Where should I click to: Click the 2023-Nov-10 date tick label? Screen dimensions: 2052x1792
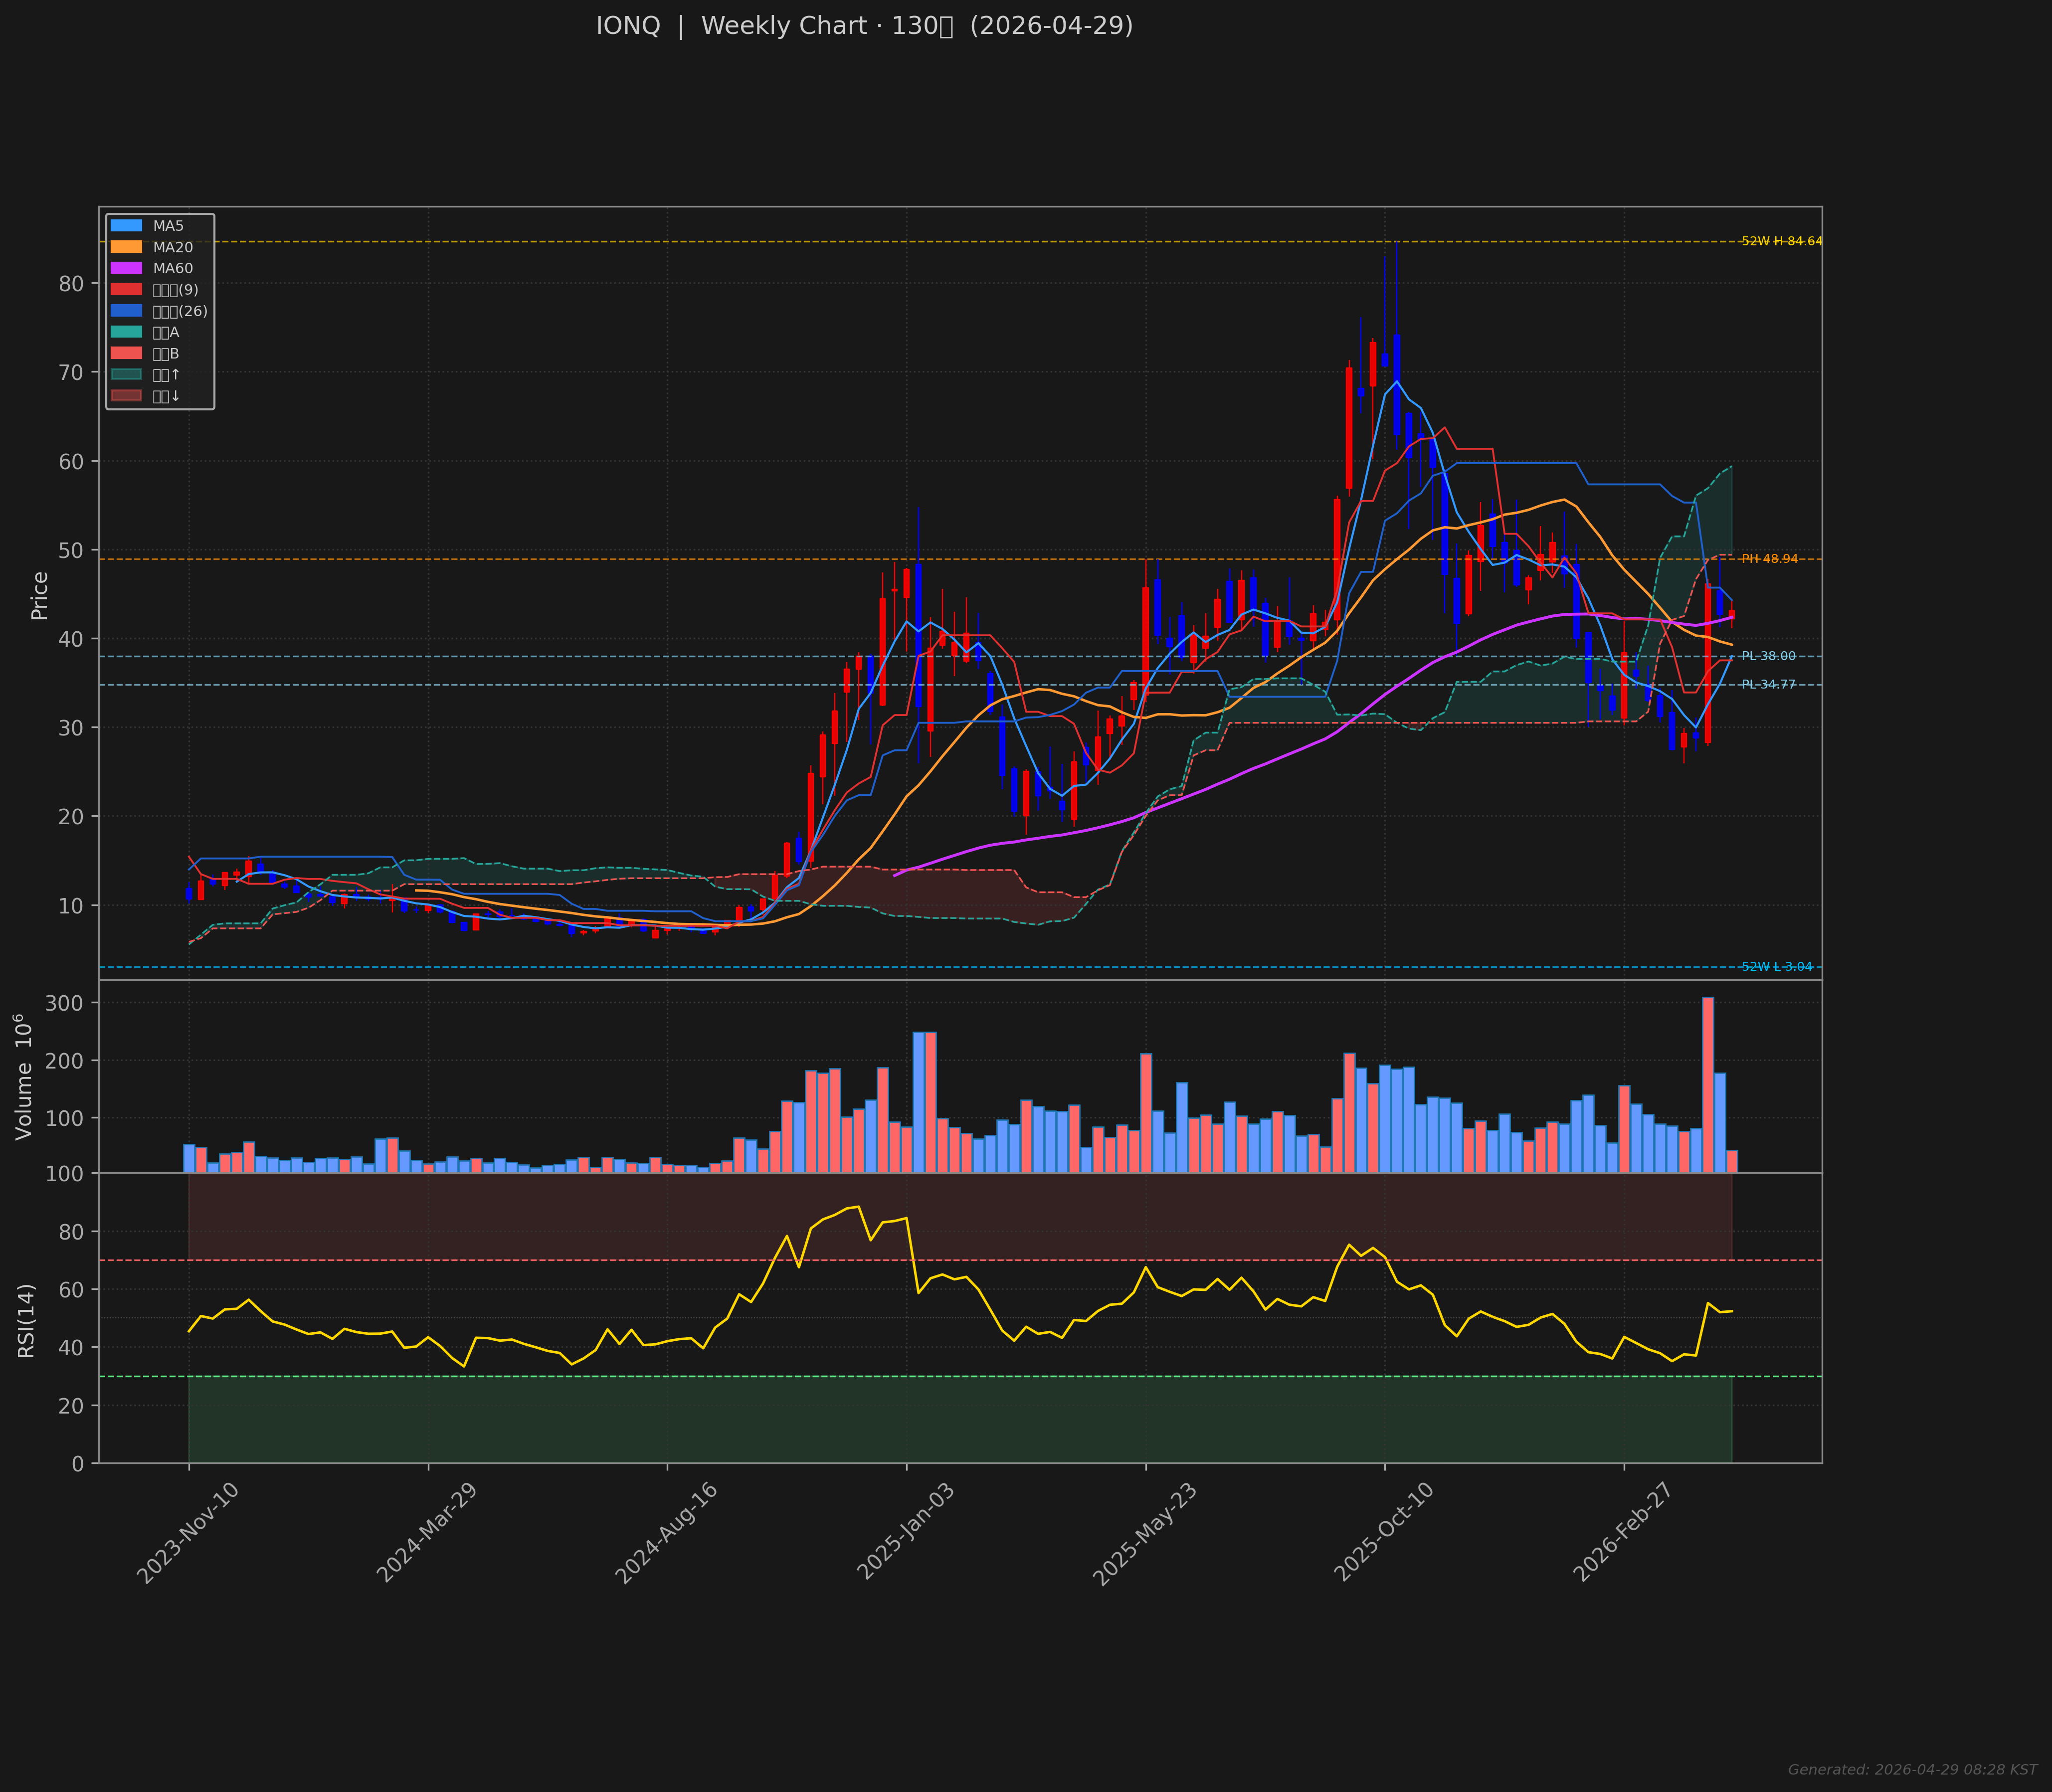[x=188, y=1533]
